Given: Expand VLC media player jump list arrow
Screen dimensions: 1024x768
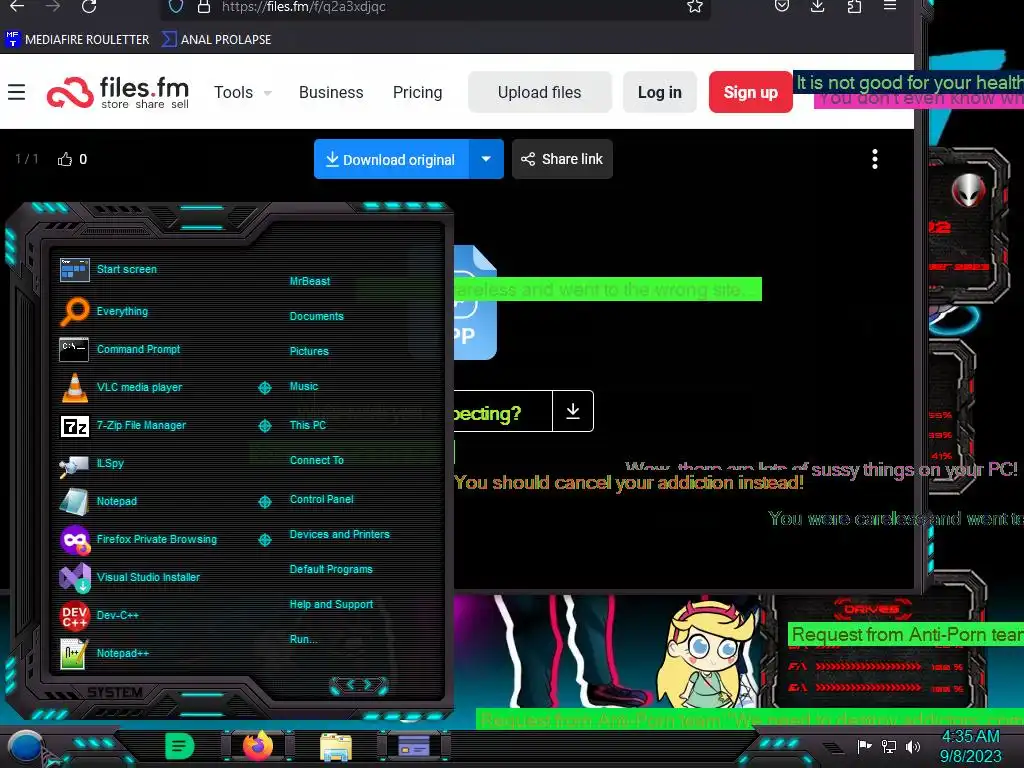Looking at the screenshot, I should pyautogui.click(x=264, y=388).
